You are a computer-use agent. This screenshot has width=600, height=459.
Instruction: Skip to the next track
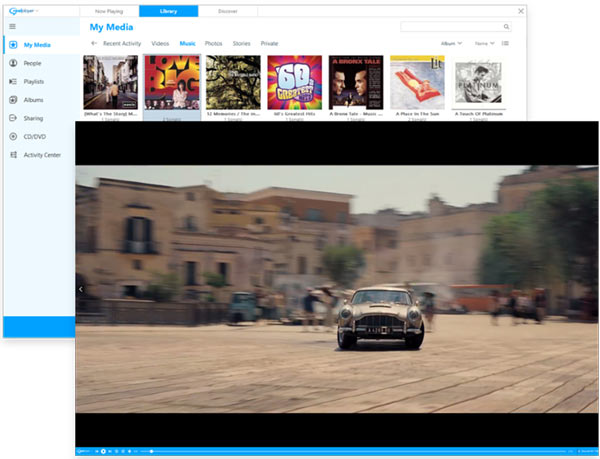click(110, 452)
